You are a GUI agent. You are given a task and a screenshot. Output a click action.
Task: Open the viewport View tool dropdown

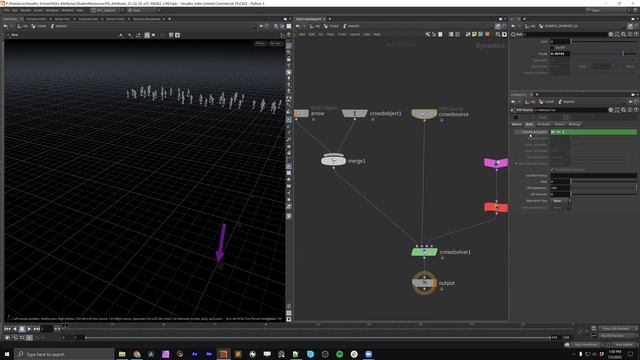[15, 35]
